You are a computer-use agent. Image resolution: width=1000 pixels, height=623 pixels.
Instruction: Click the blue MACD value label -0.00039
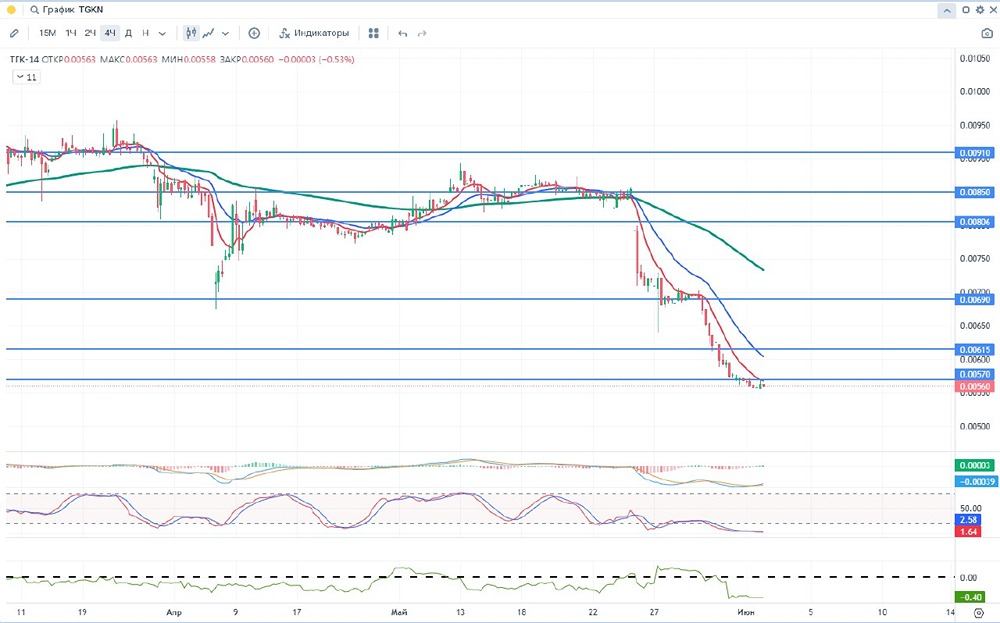coord(975,481)
